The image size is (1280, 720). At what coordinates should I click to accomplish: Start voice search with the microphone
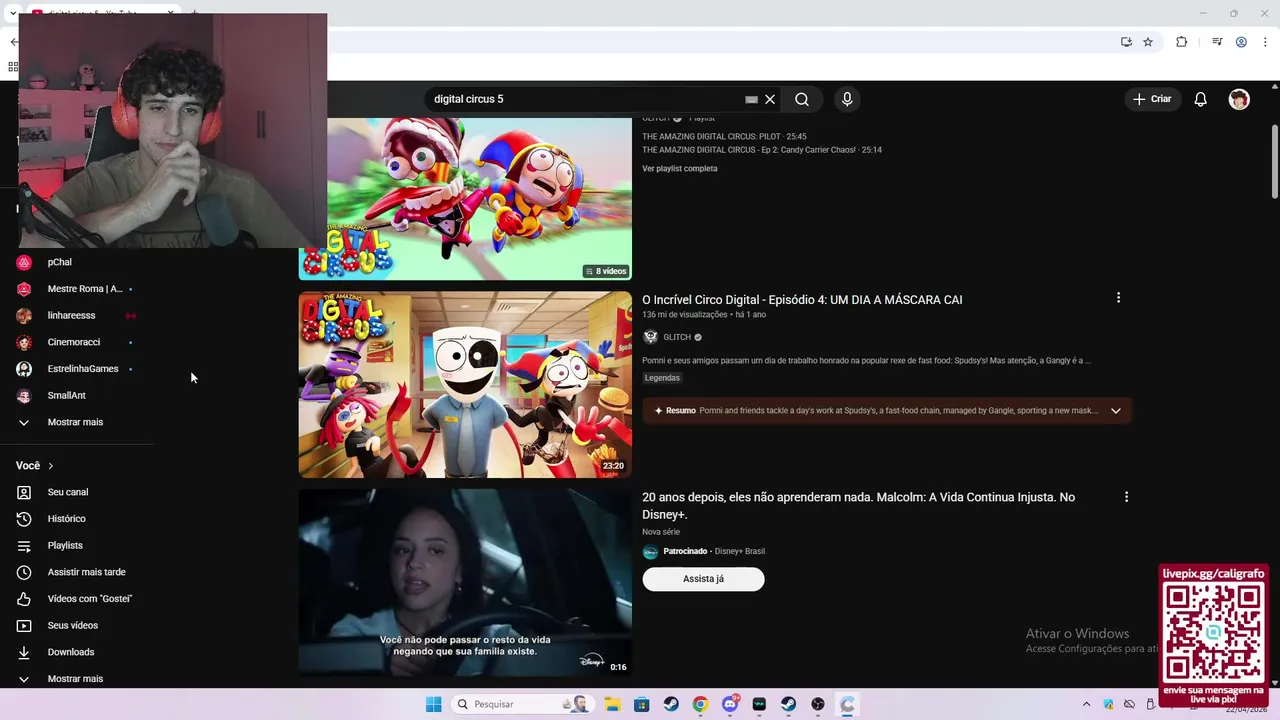847,99
